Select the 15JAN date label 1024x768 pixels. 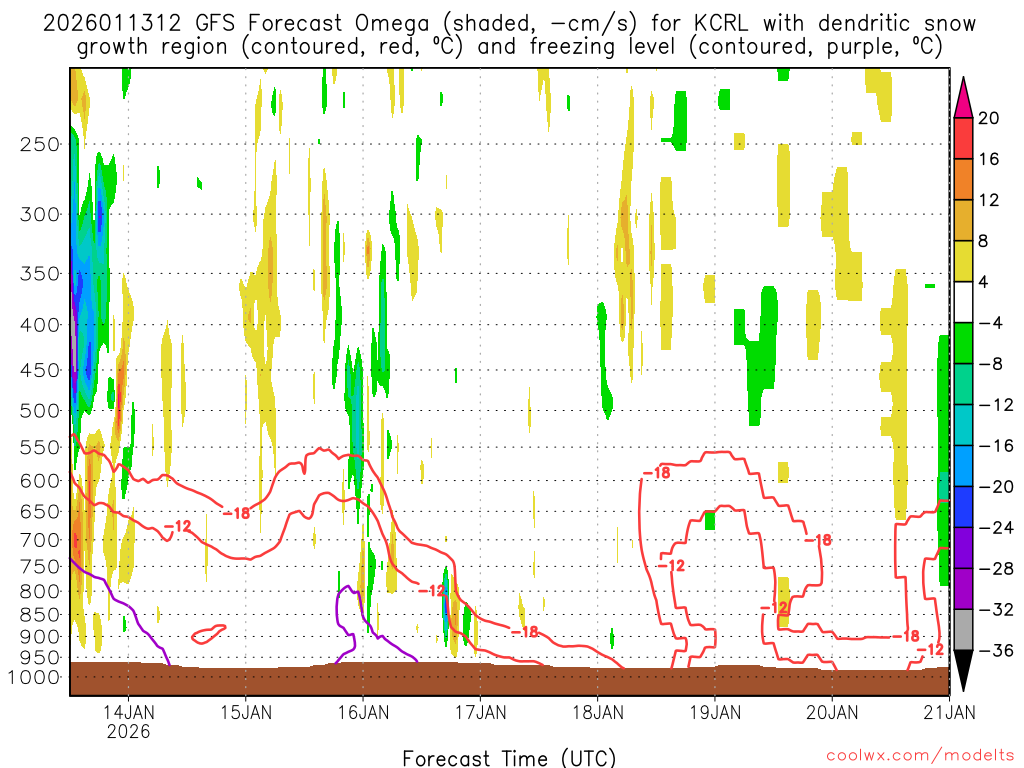click(246, 712)
